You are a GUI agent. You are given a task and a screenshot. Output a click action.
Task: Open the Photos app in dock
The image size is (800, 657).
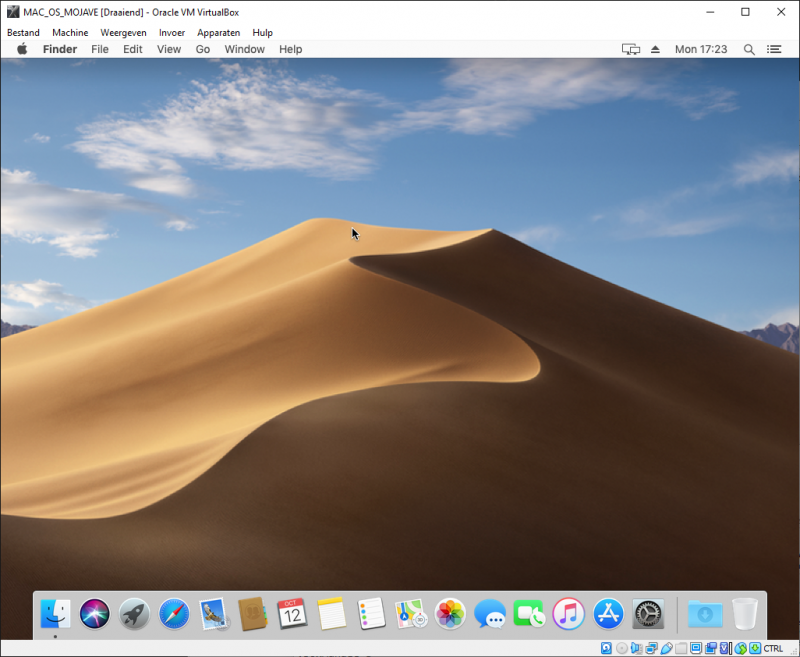(x=450, y=613)
